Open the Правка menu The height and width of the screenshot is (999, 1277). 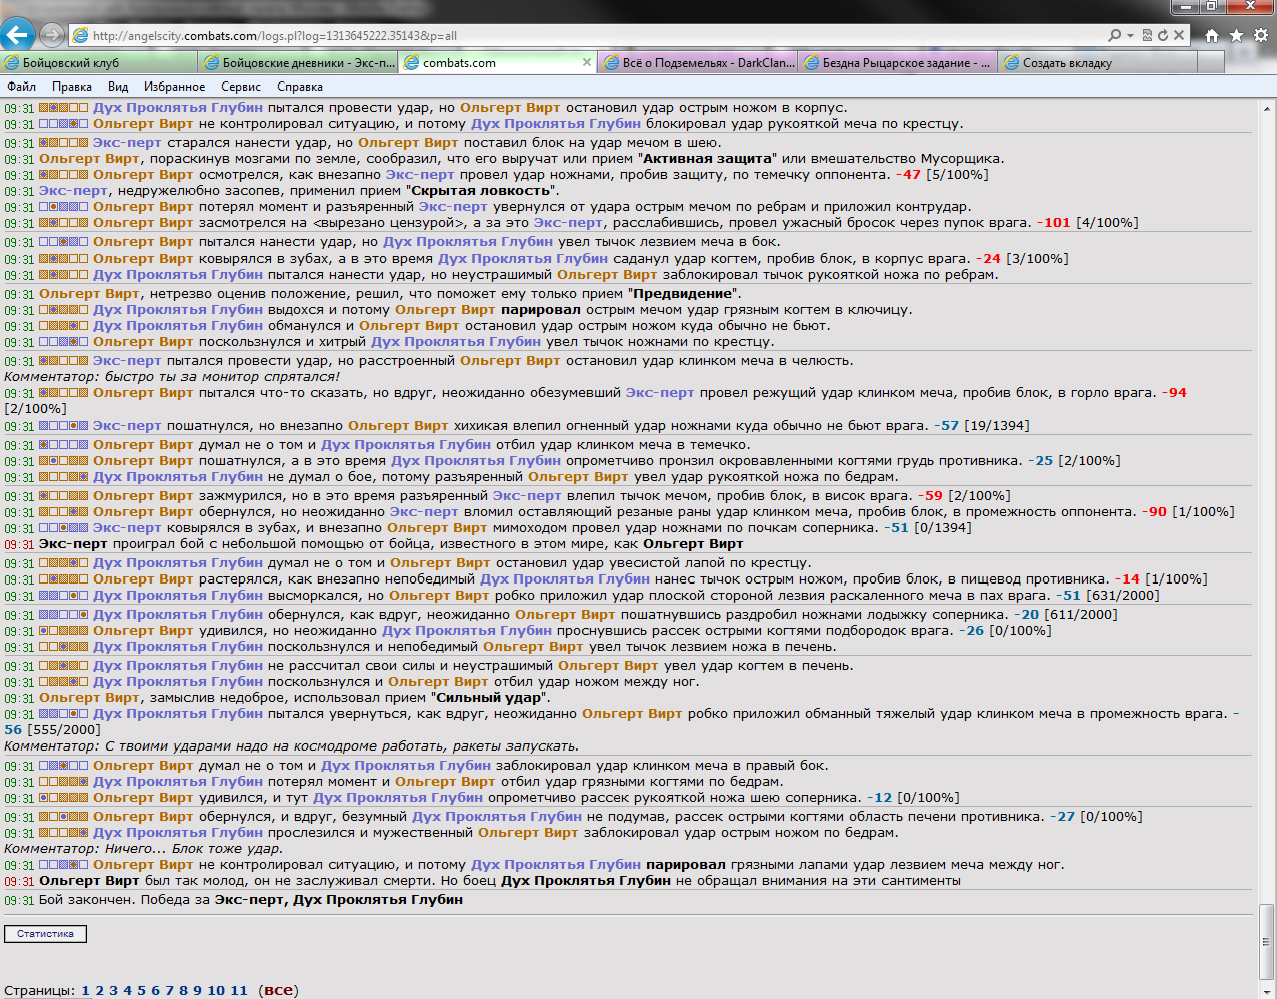72,87
